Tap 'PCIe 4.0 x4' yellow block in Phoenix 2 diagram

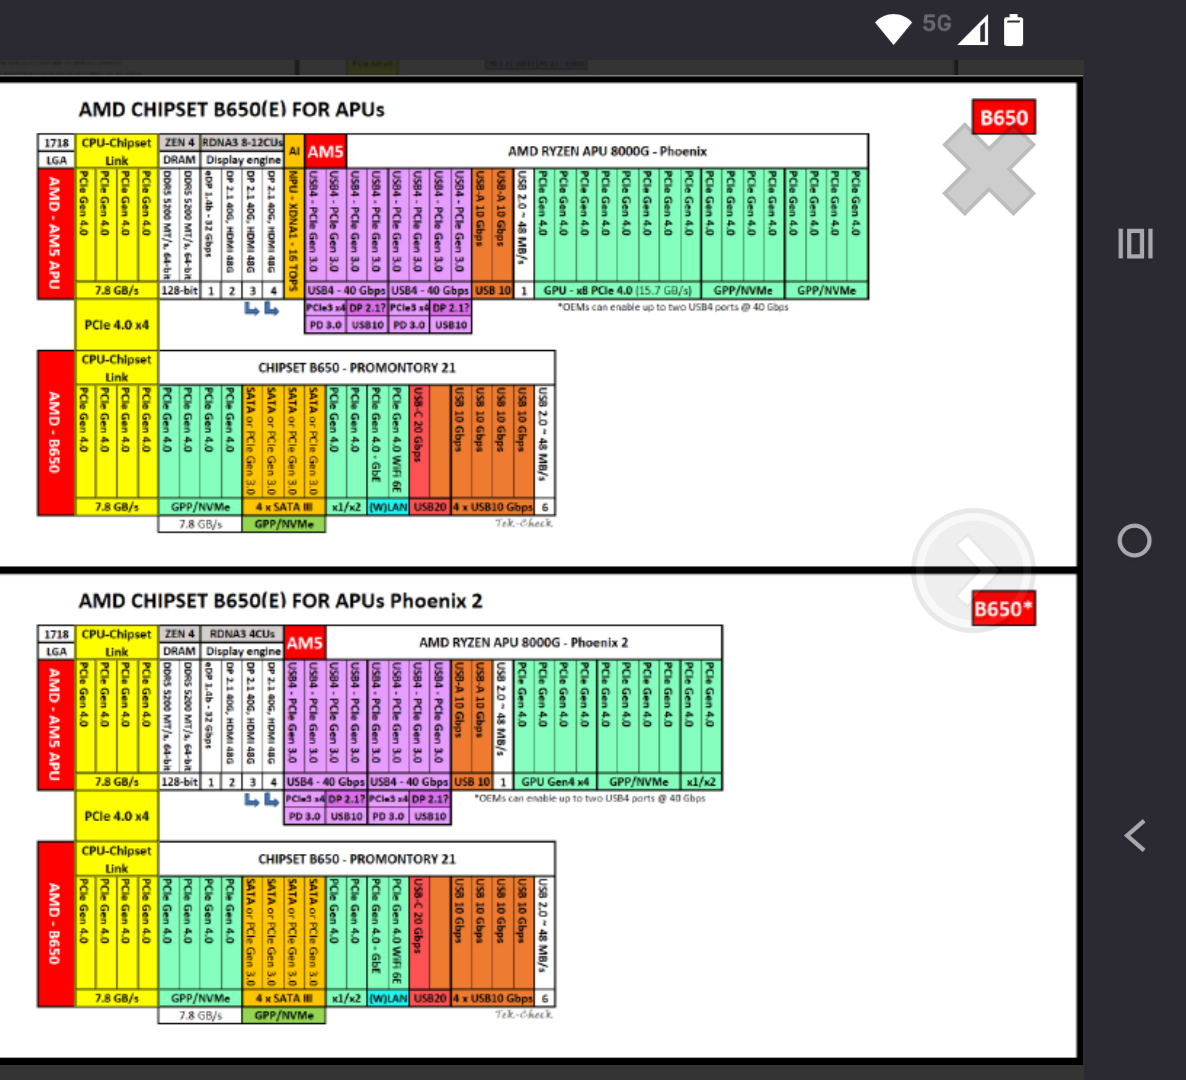click(116, 816)
